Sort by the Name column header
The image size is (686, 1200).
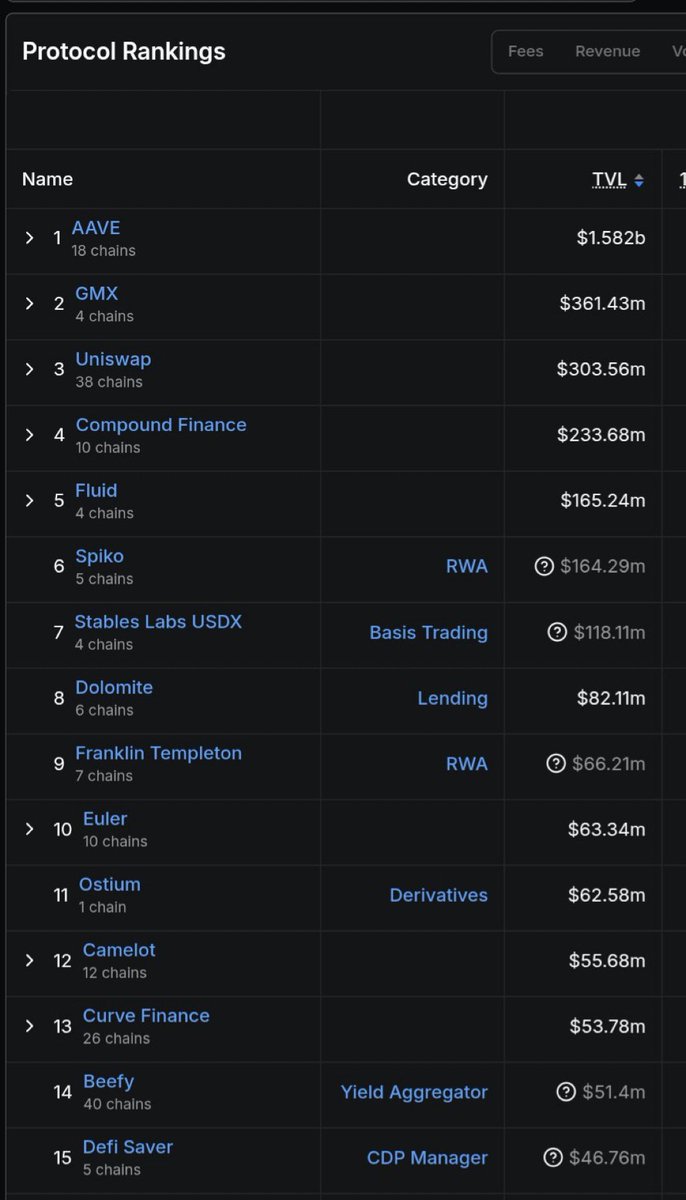click(47, 180)
